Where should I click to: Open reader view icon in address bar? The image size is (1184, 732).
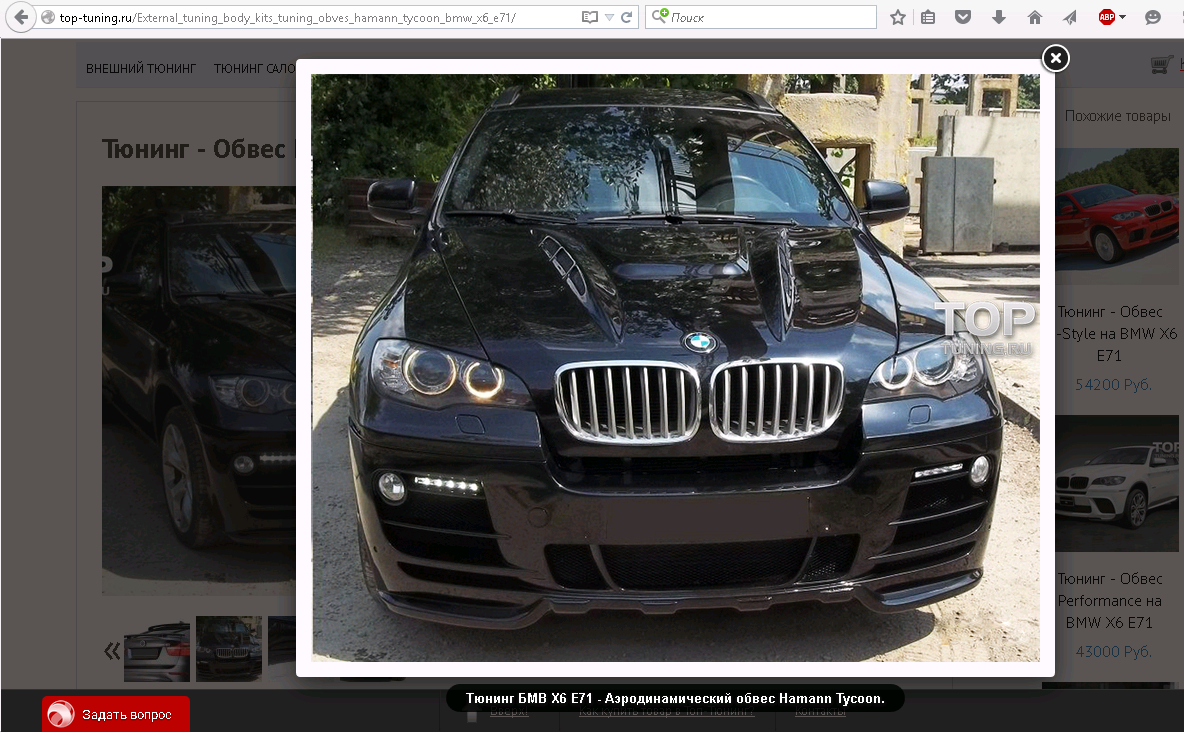590,17
